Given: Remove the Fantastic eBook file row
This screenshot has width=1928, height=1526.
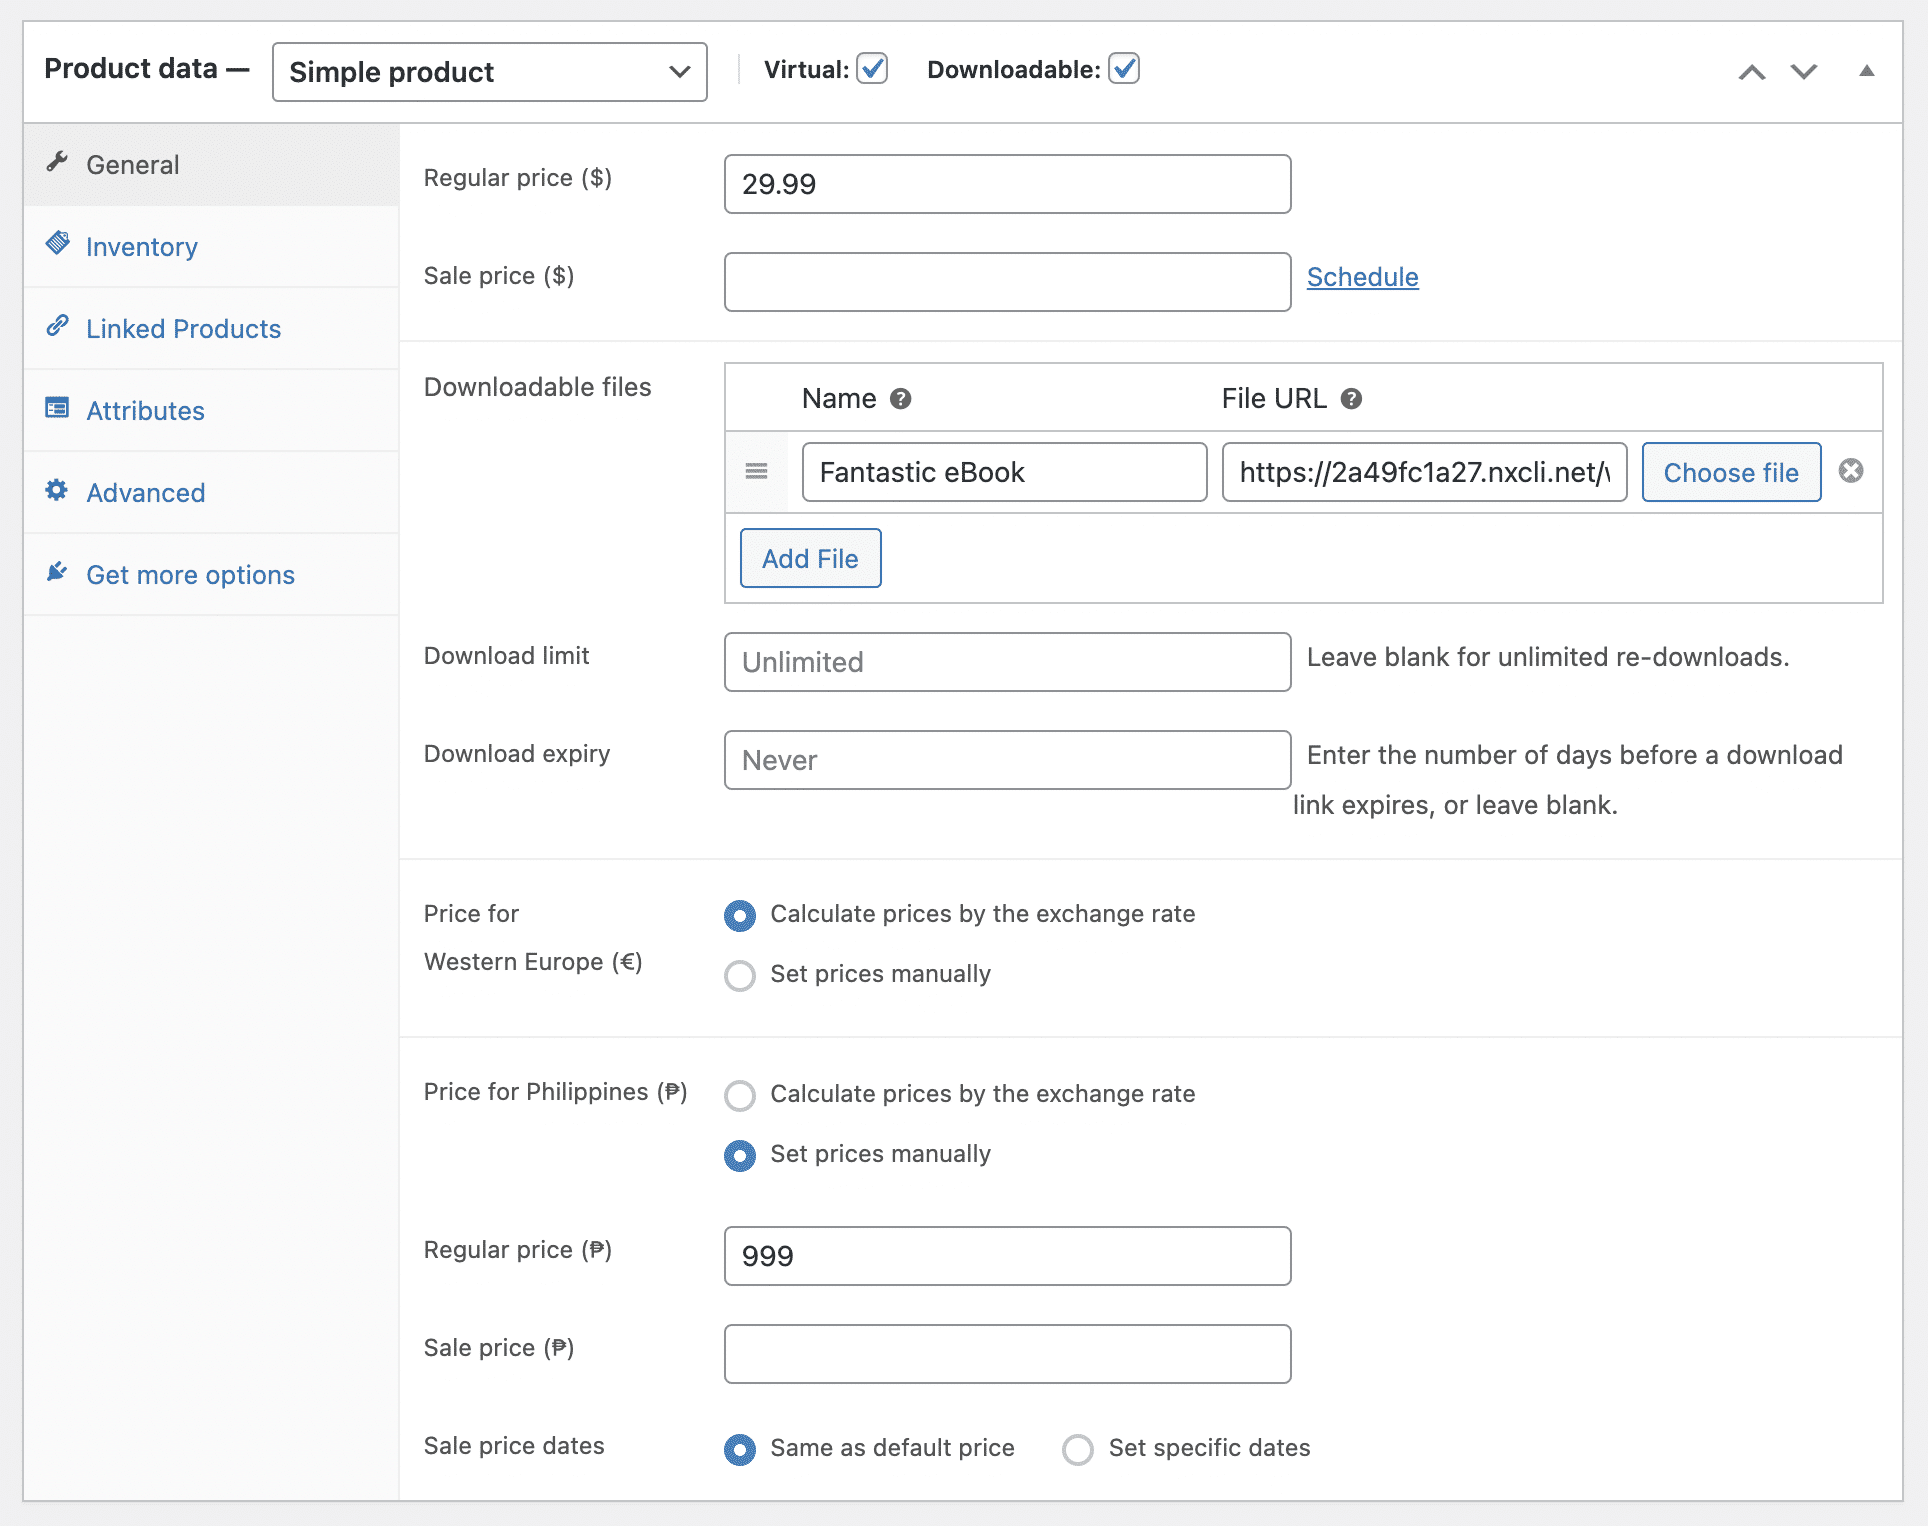Looking at the screenshot, I should point(1851,471).
